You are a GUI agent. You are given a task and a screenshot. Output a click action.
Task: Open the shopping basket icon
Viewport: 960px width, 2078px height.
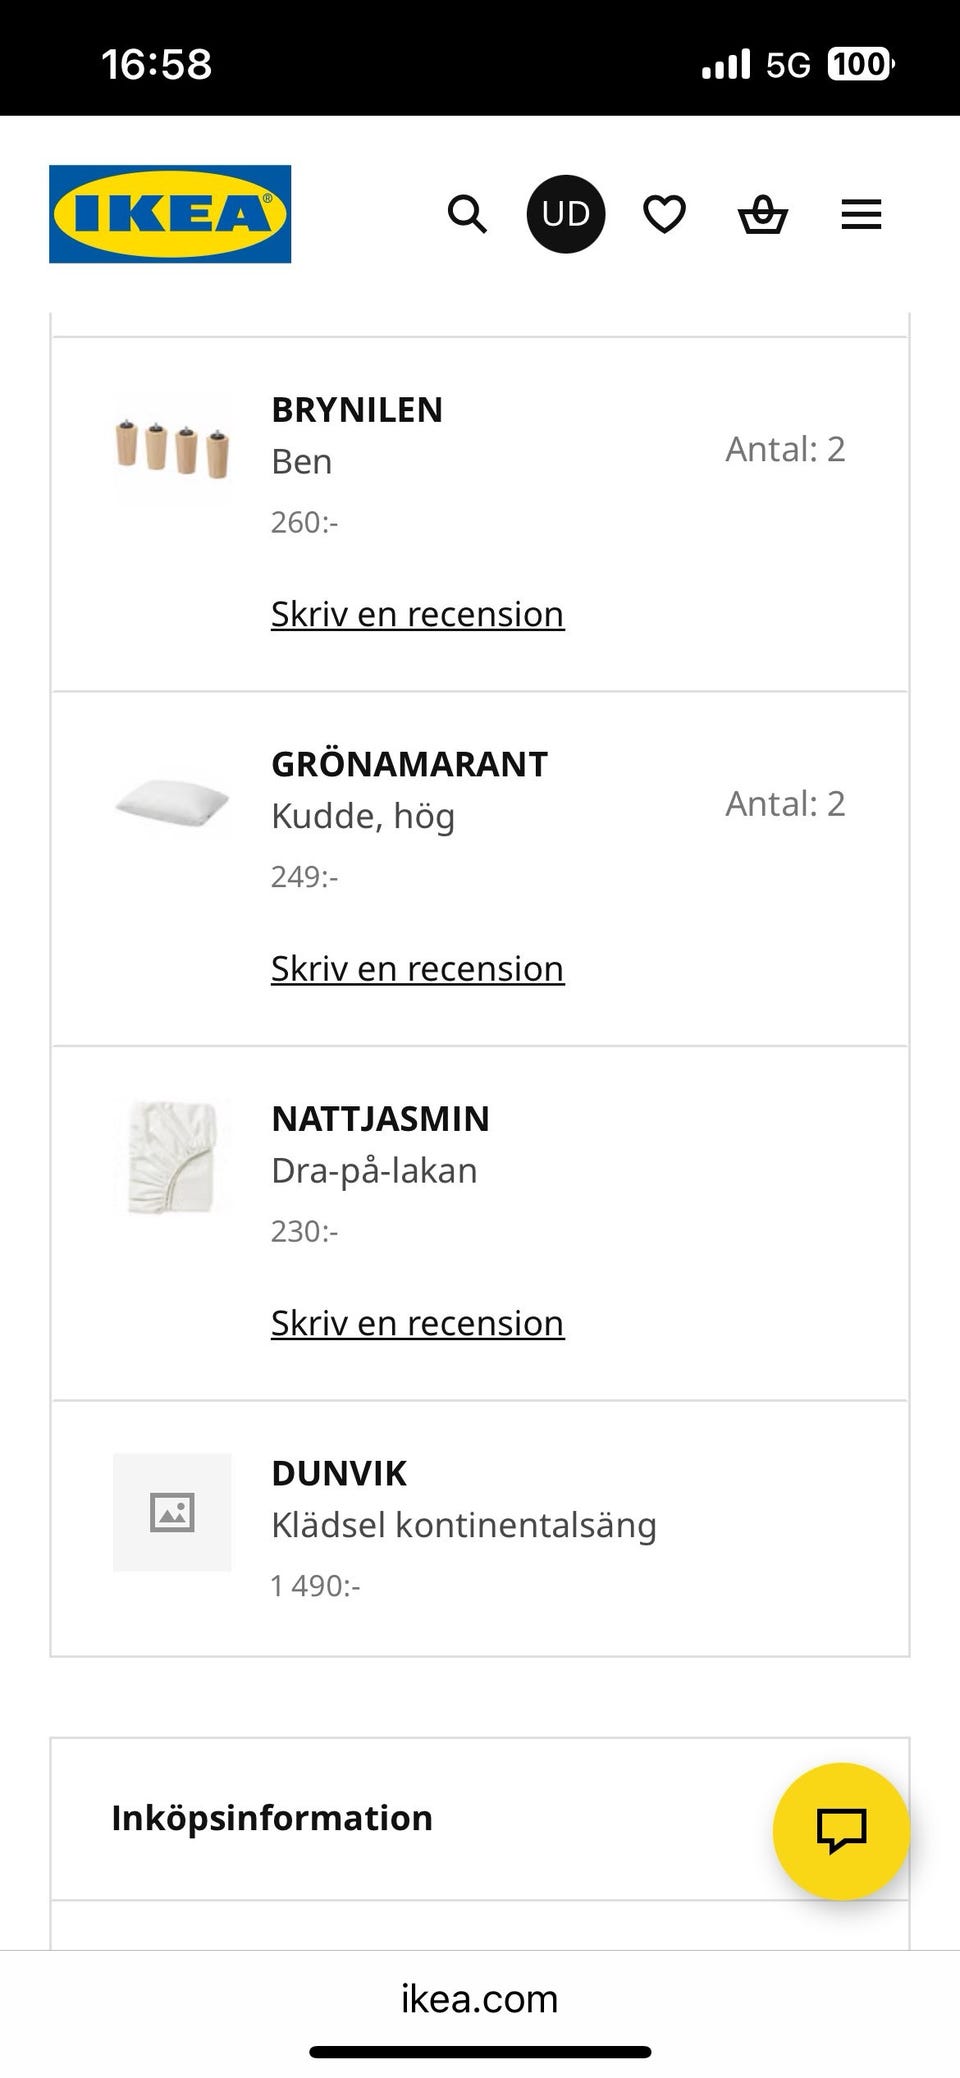pyautogui.click(x=763, y=214)
